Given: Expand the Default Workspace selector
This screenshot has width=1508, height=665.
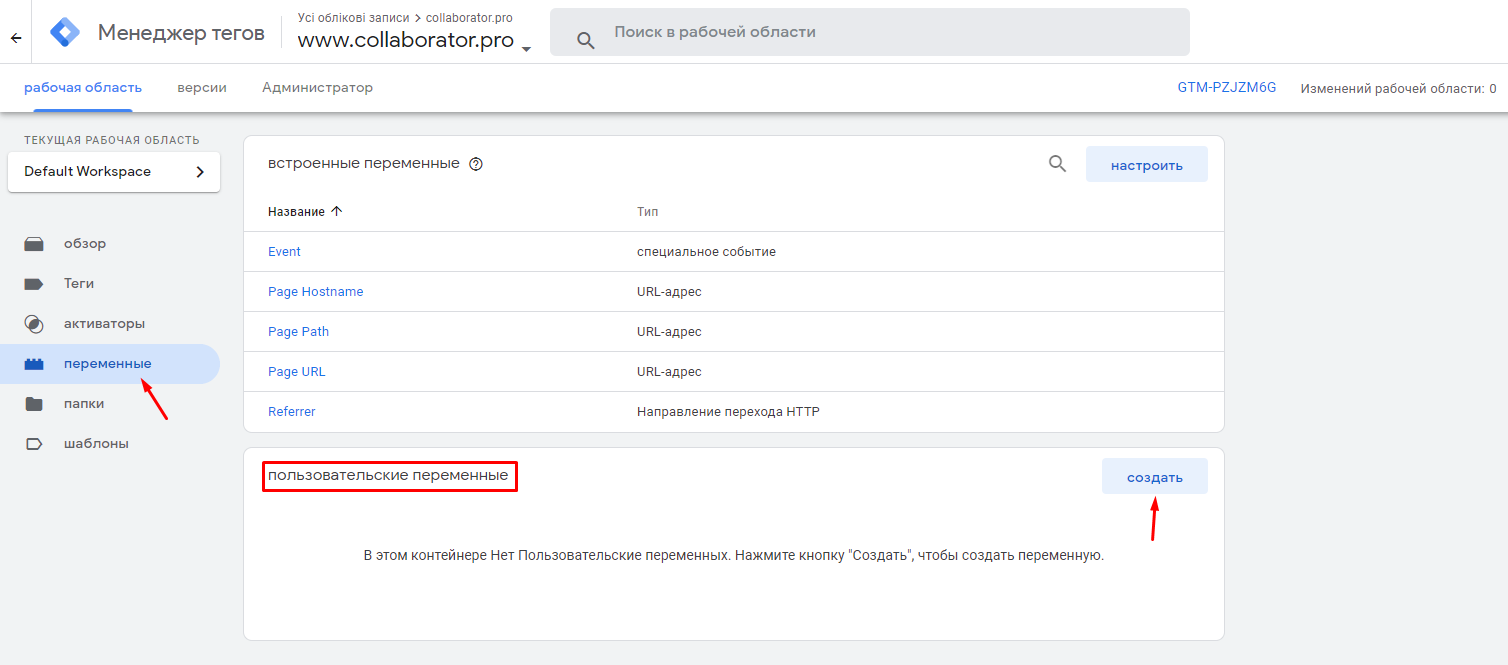Looking at the screenshot, I should [114, 172].
